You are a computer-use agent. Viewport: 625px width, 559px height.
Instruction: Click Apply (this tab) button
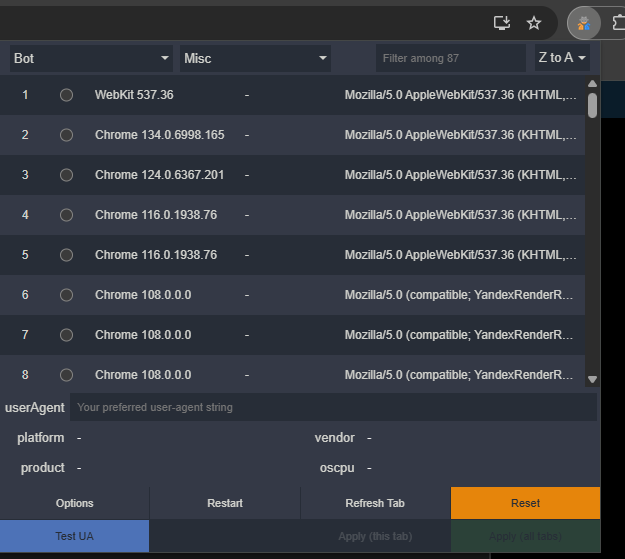click(x=375, y=536)
